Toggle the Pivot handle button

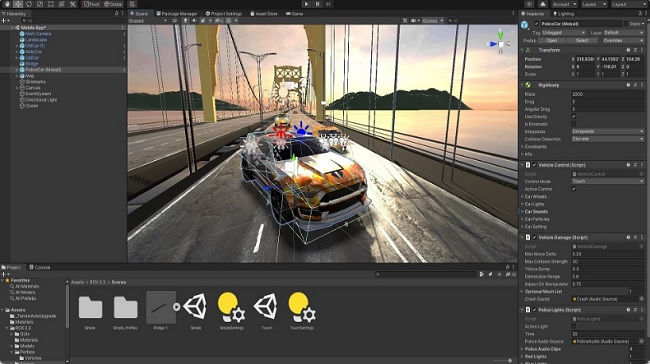coord(91,4)
